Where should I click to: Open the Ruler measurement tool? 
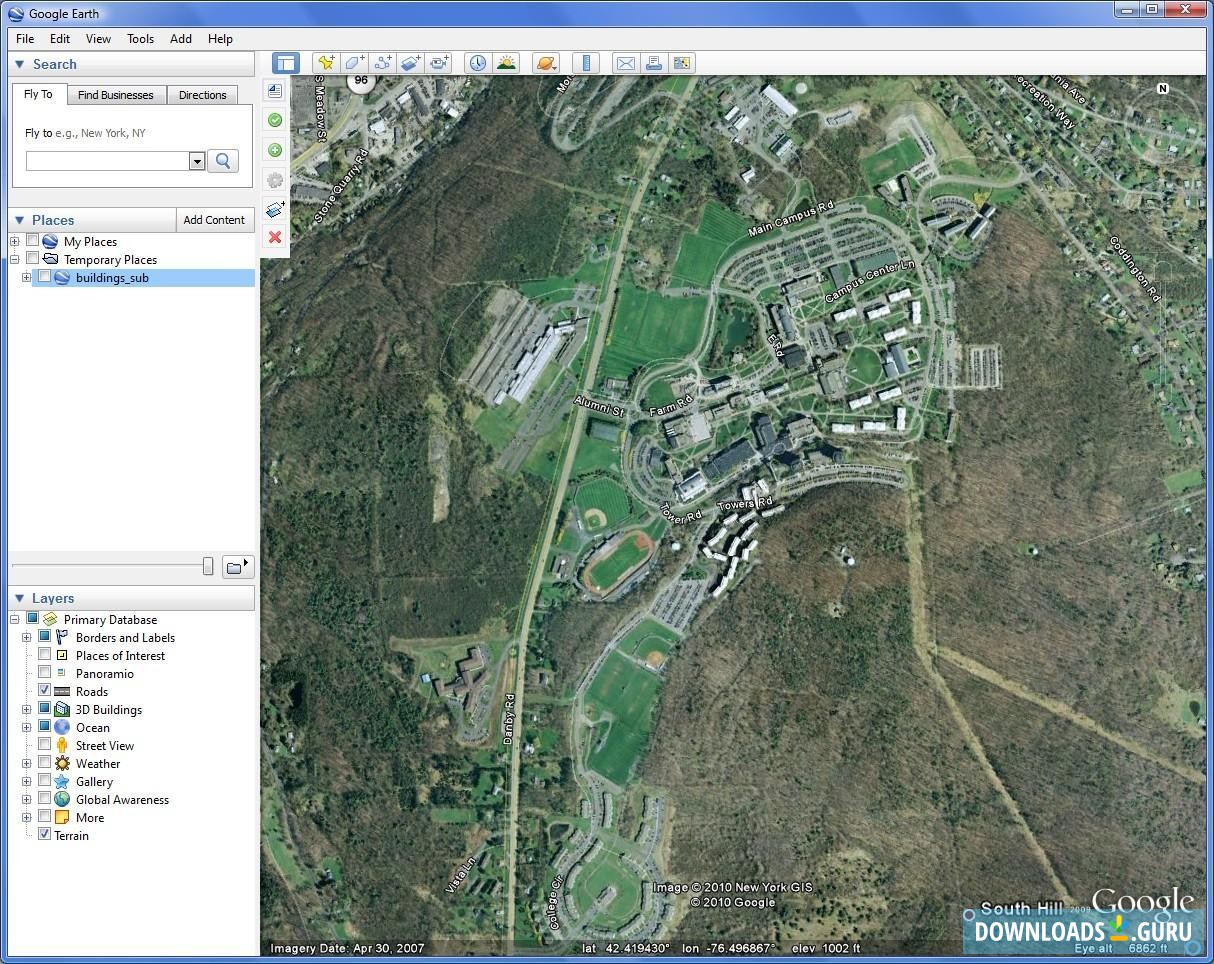(586, 63)
